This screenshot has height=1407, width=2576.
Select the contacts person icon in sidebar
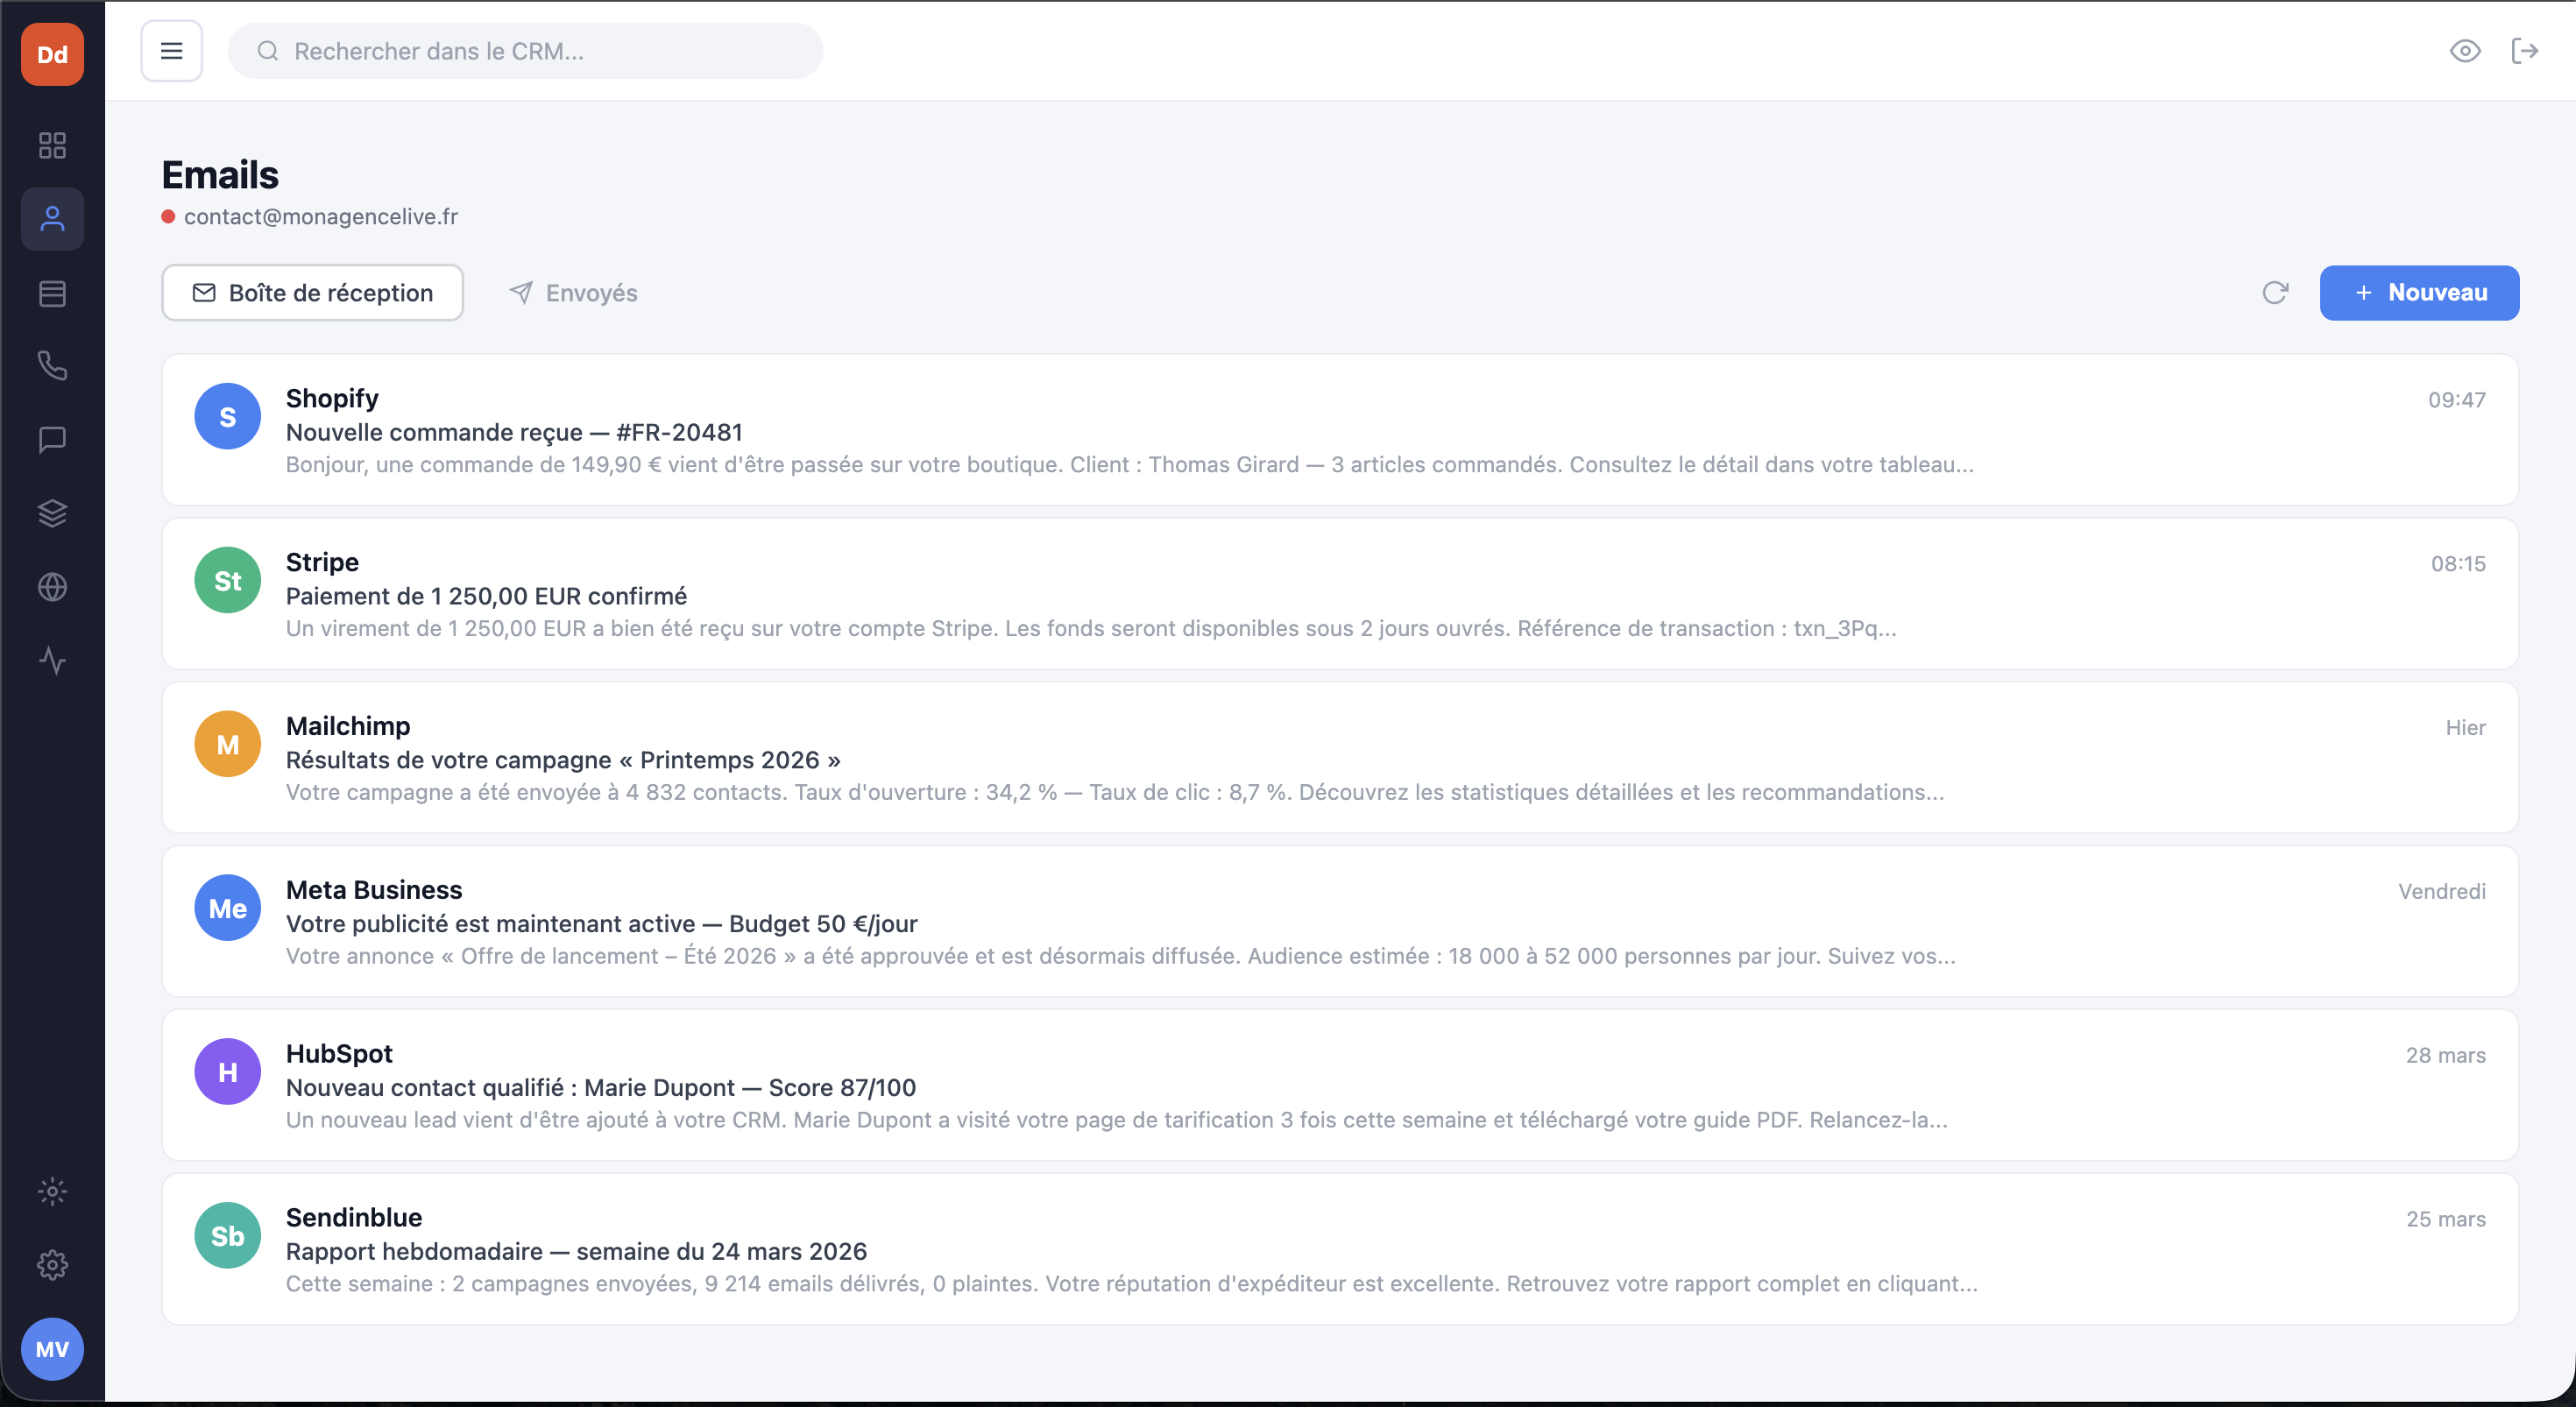[x=52, y=219]
